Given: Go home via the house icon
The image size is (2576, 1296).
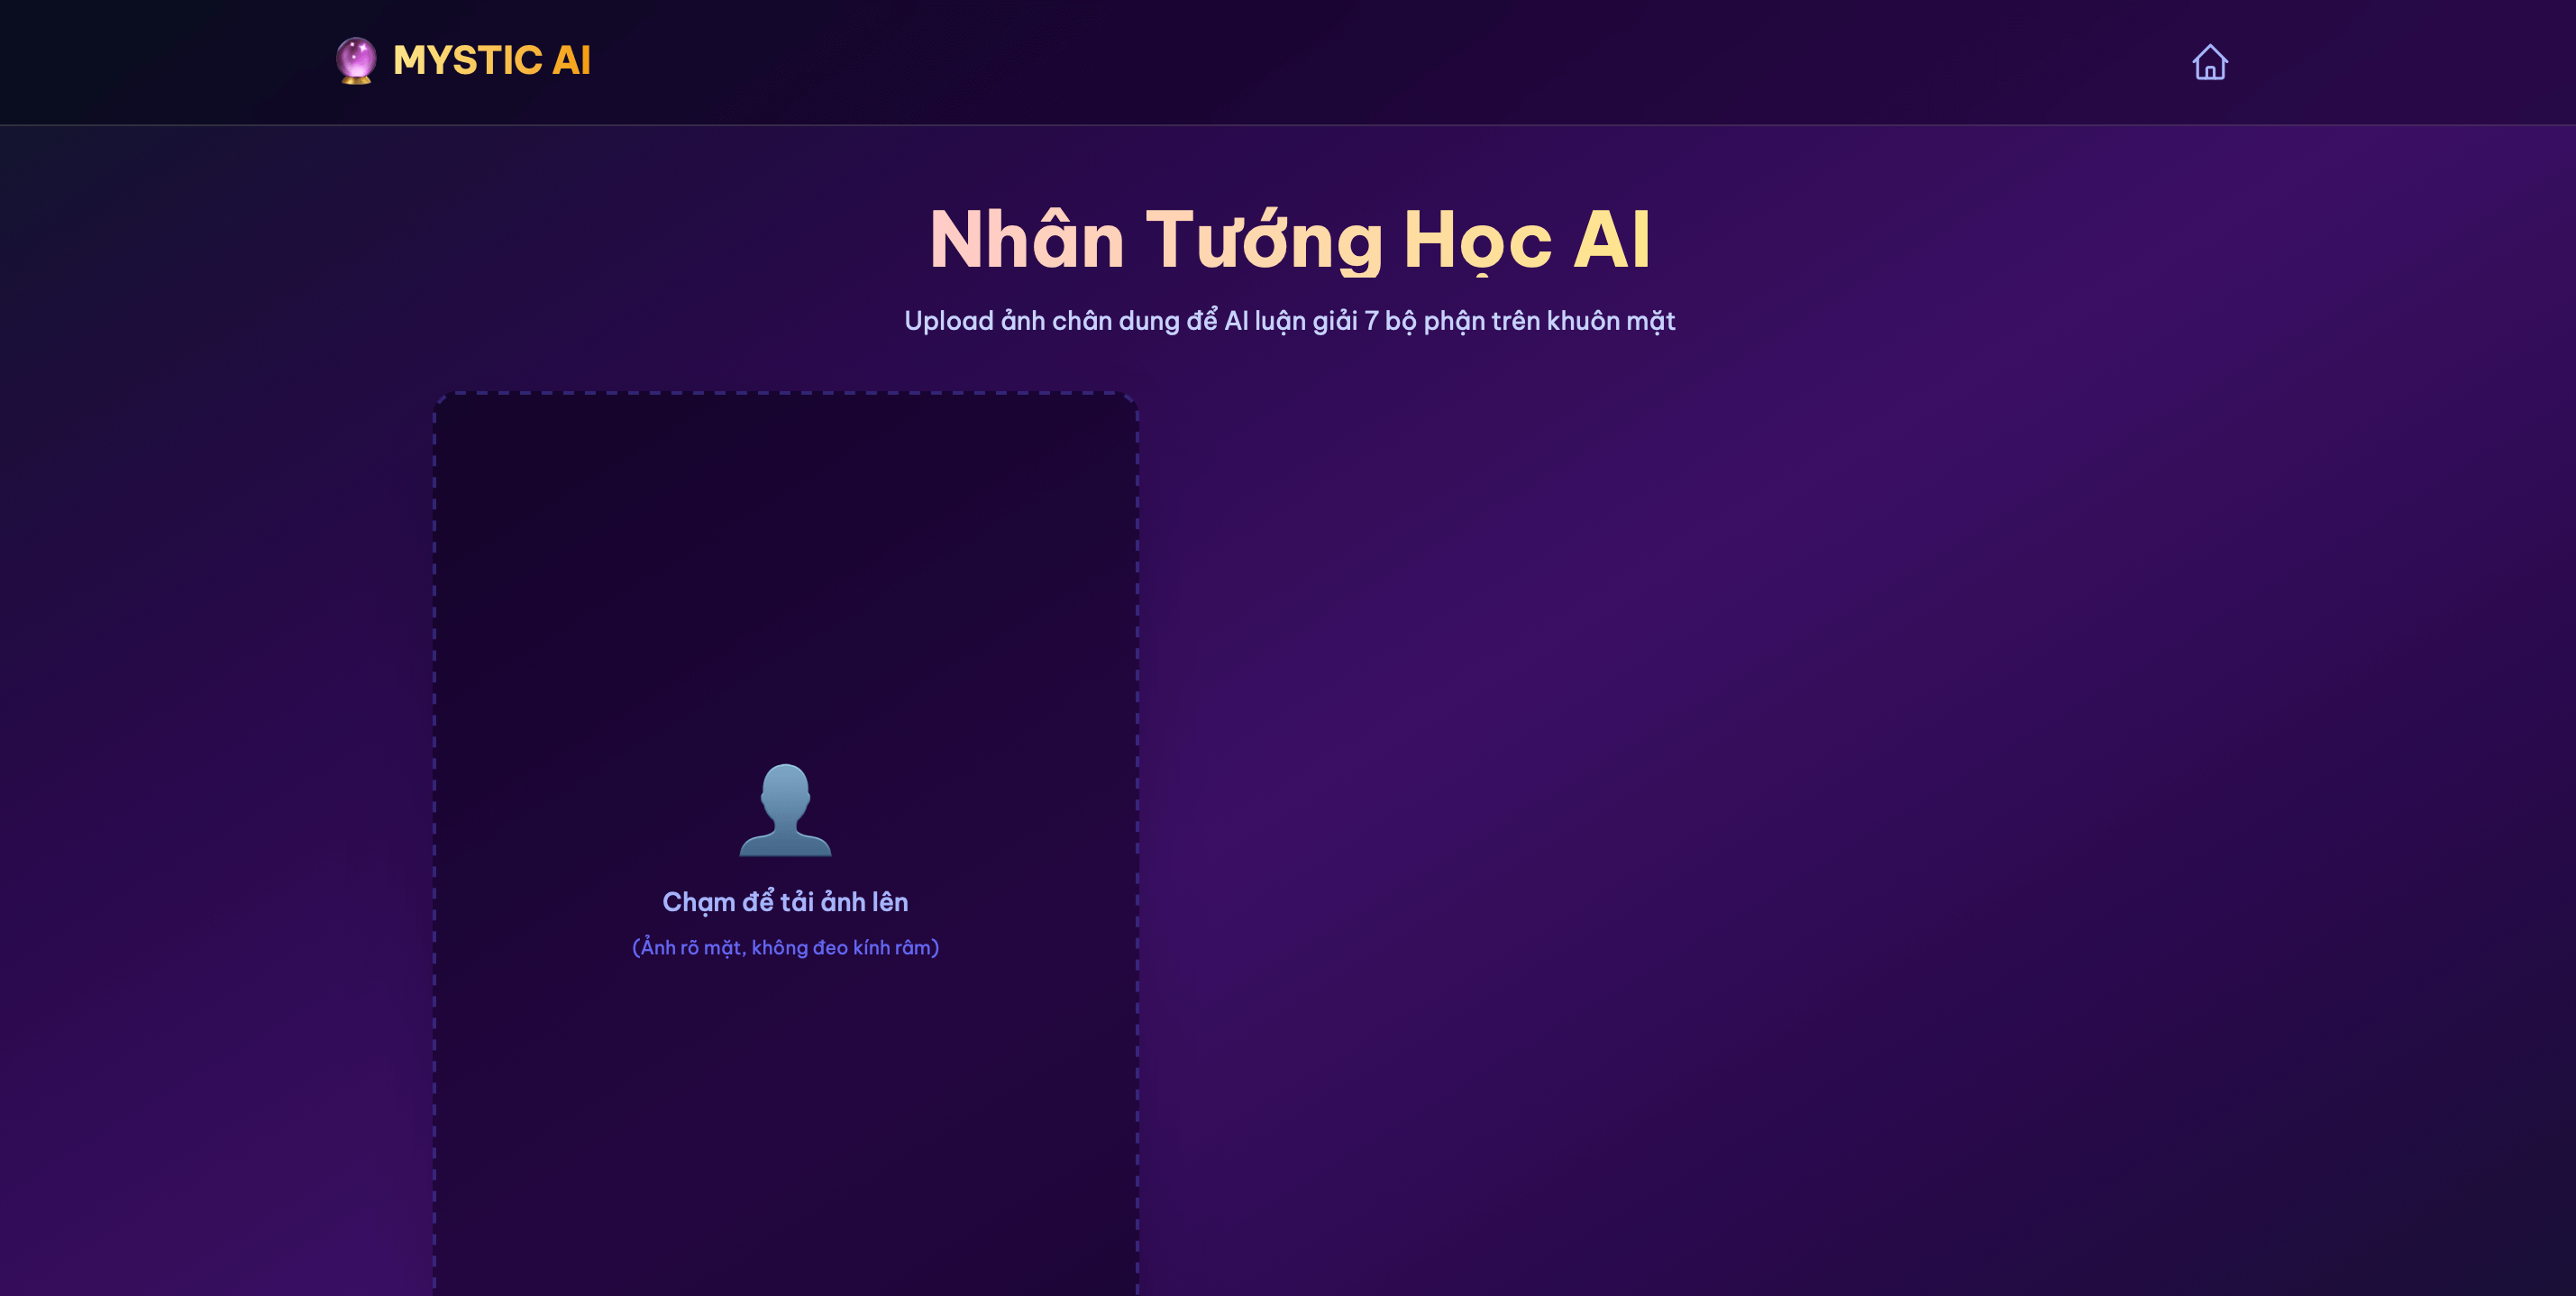Looking at the screenshot, I should [x=2209, y=62].
